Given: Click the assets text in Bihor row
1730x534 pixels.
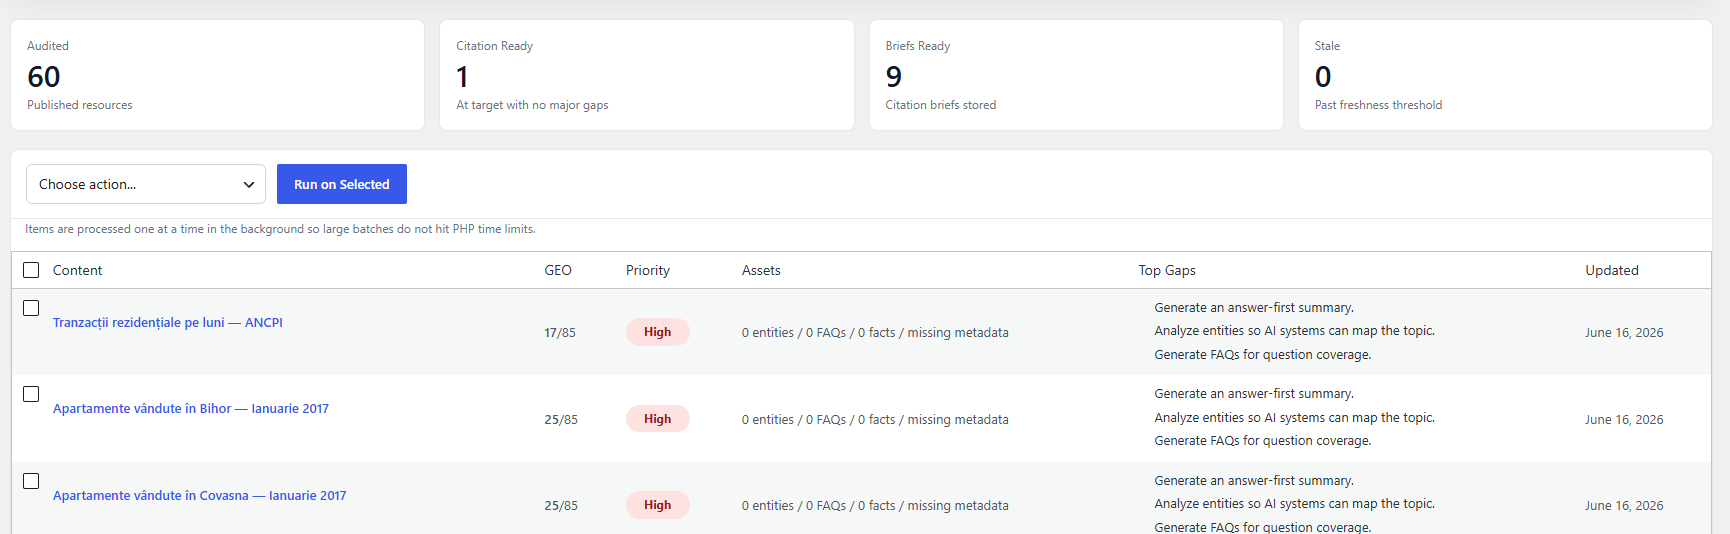Looking at the screenshot, I should point(875,420).
